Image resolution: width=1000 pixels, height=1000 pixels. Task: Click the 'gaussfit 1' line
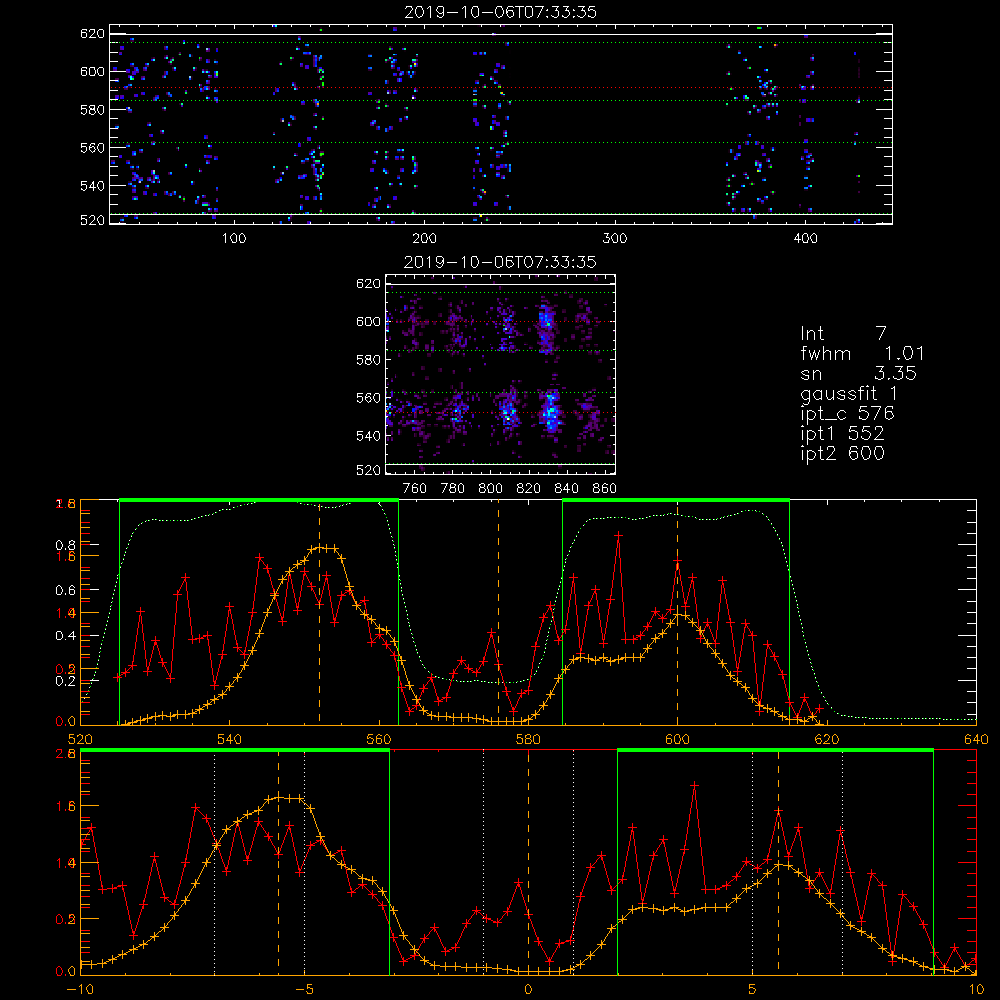coord(849,394)
